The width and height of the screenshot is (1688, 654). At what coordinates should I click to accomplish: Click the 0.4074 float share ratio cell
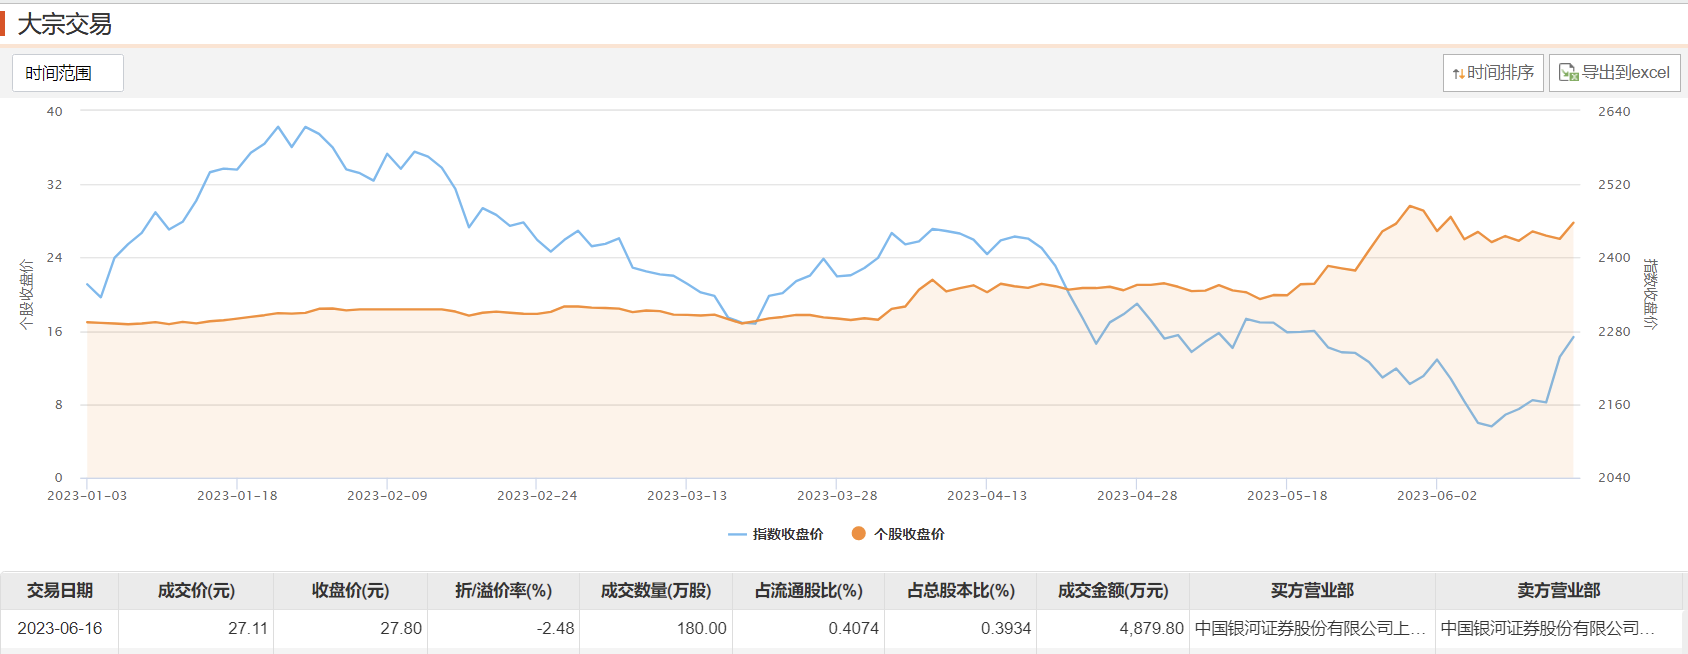(808, 628)
